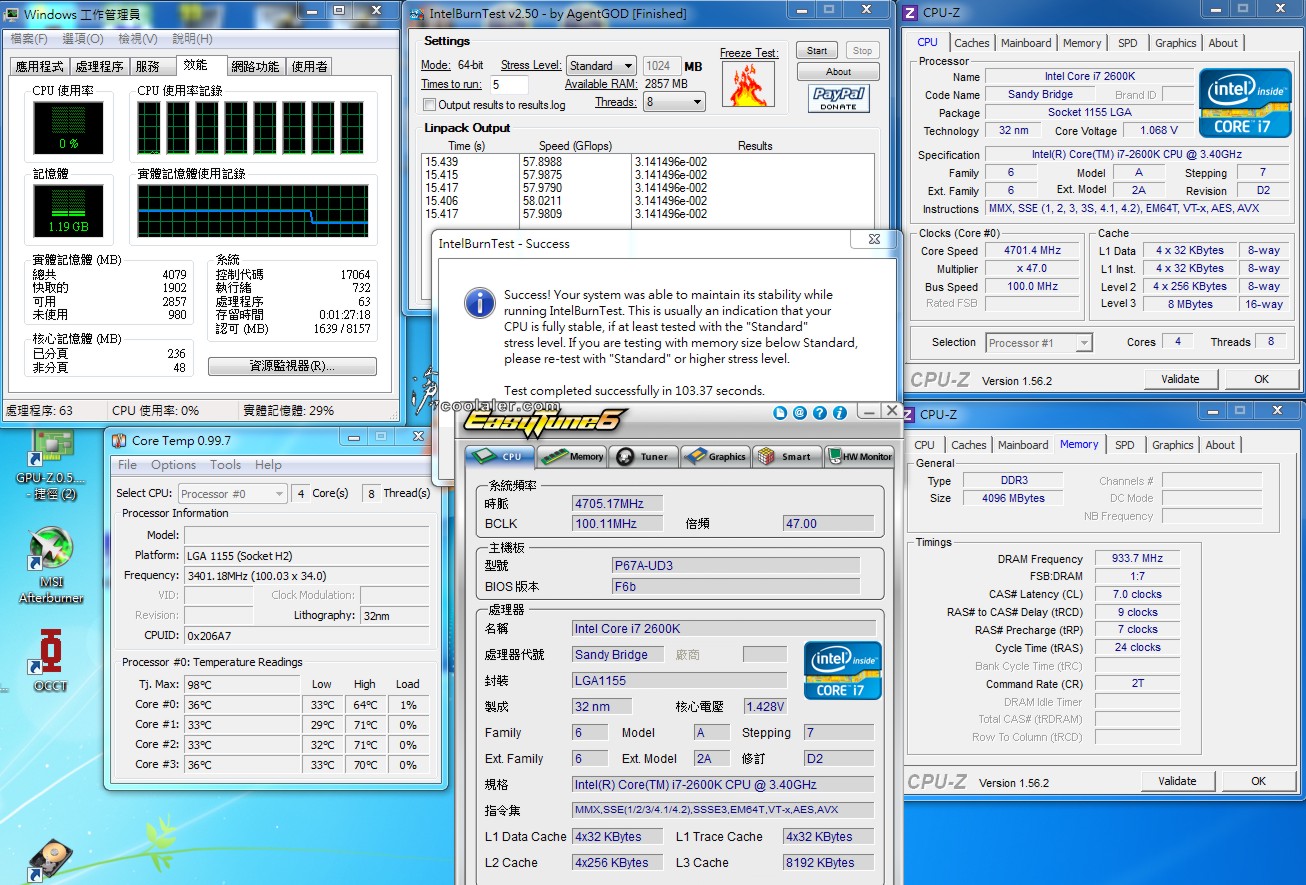The width and height of the screenshot is (1306, 885).
Task: Open the Threads dropdown in IntelBurnTest
Action: [674, 102]
